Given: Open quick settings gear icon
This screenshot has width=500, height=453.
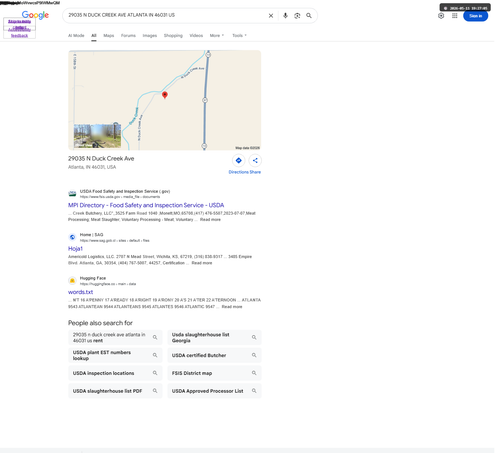Looking at the screenshot, I should pyautogui.click(x=441, y=16).
